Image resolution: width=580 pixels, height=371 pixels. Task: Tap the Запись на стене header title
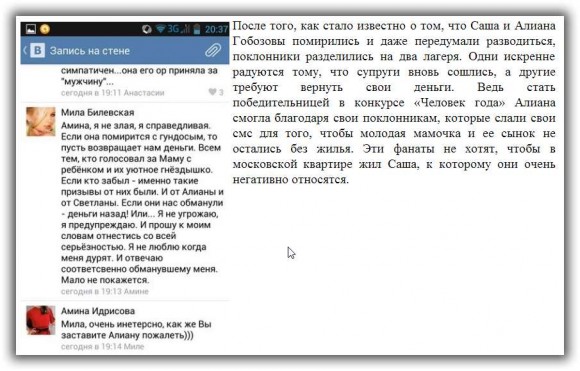point(90,51)
